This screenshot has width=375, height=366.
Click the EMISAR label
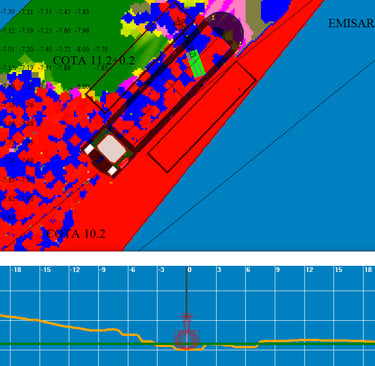pyautogui.click(x=351, y=23)
